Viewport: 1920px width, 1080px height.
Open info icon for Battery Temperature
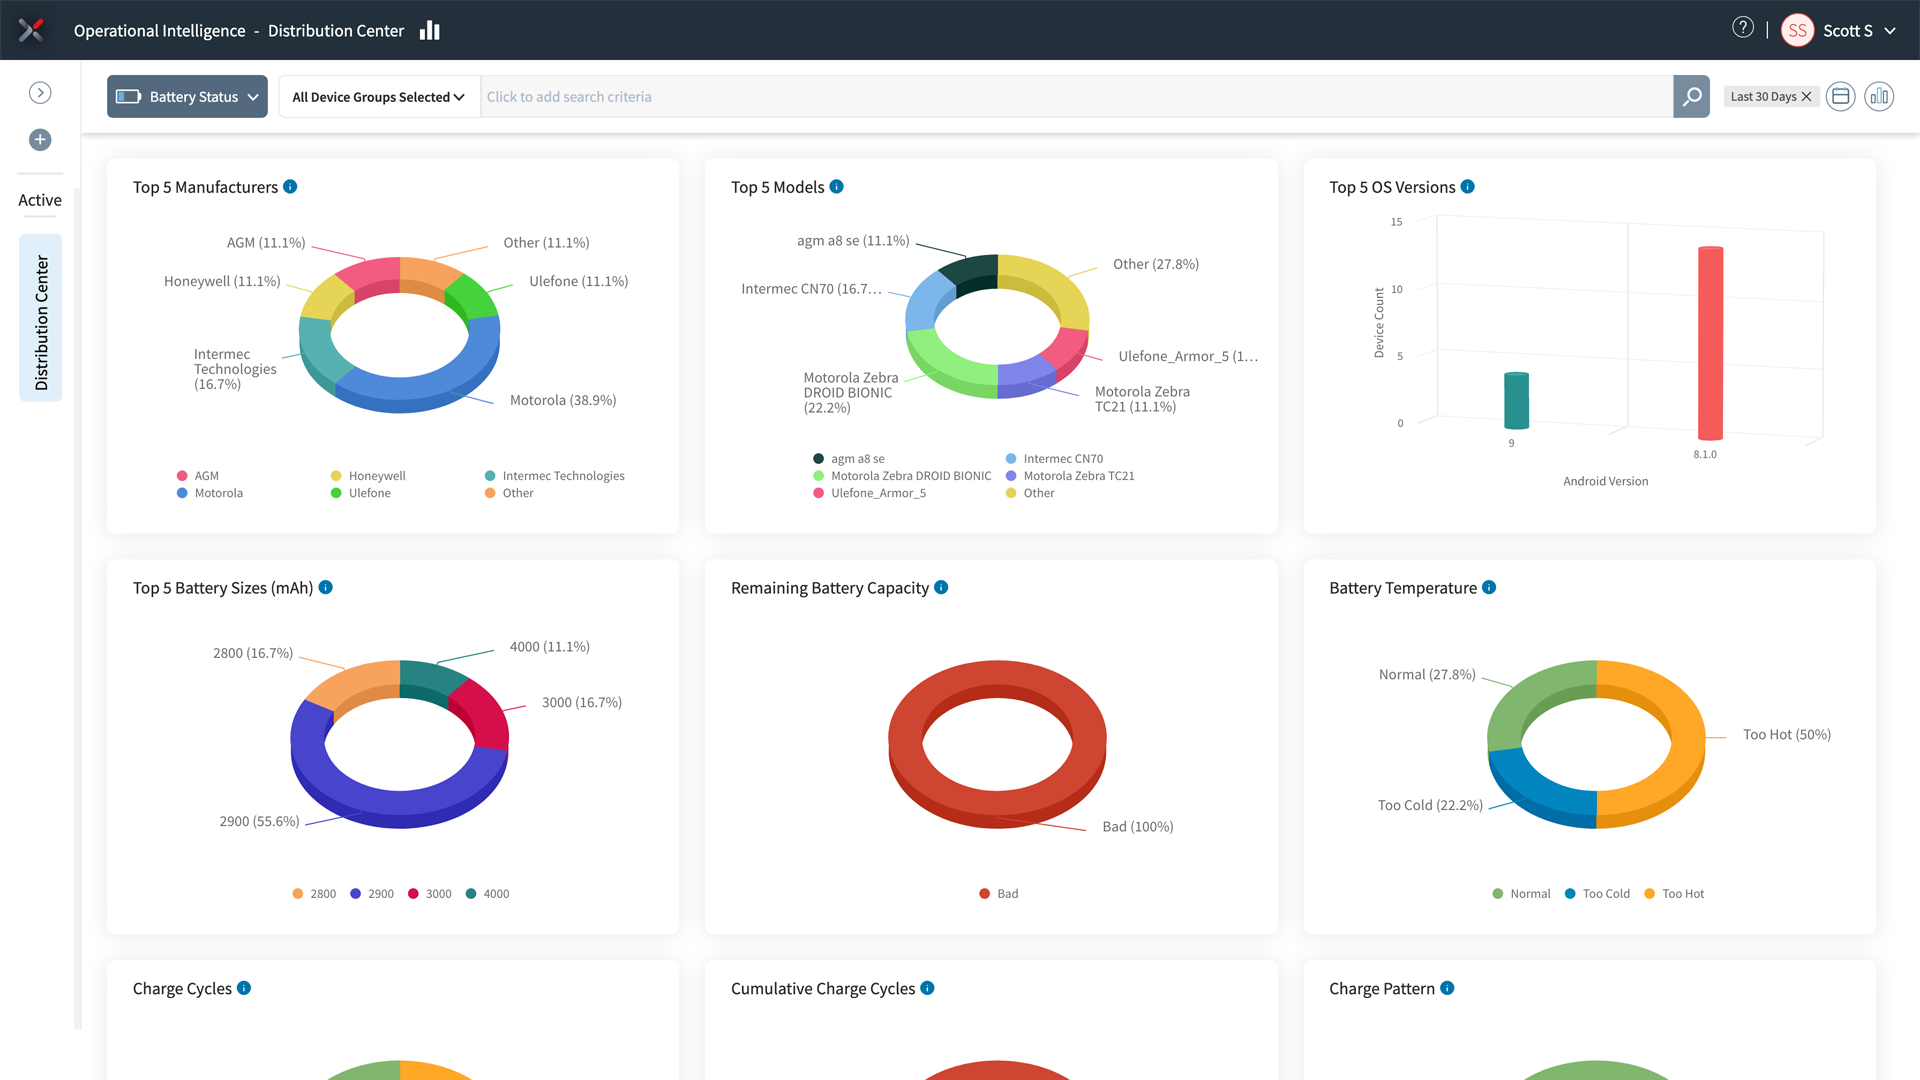1489,588
